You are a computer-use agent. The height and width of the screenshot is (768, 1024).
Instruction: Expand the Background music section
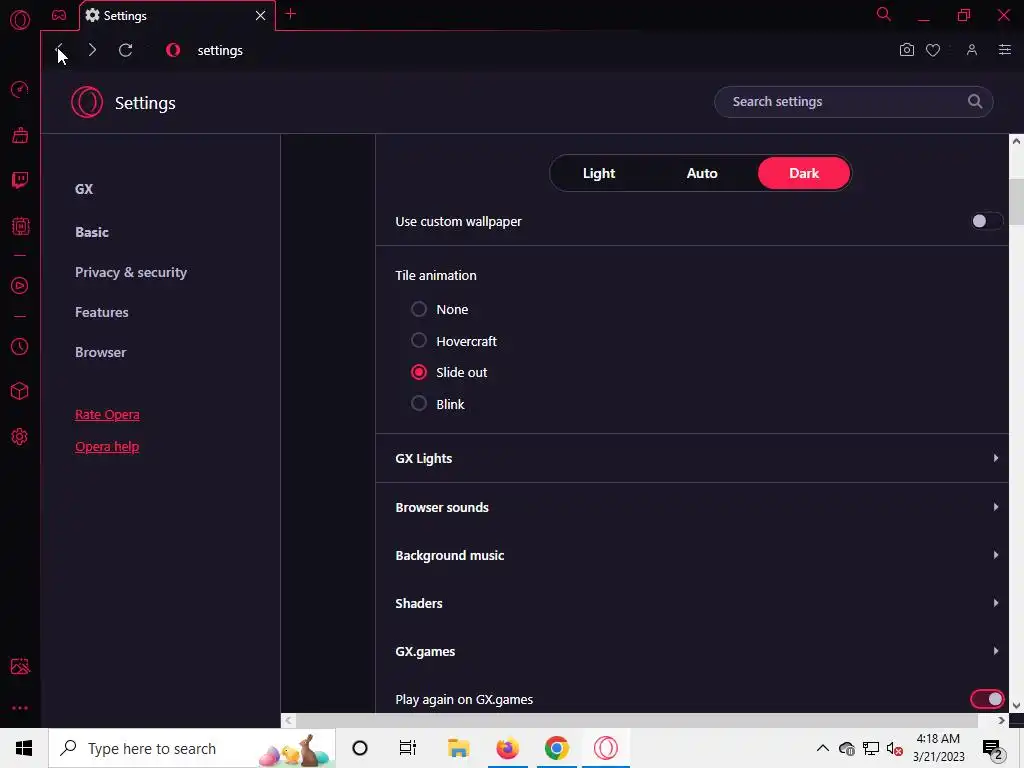(692, 555)
